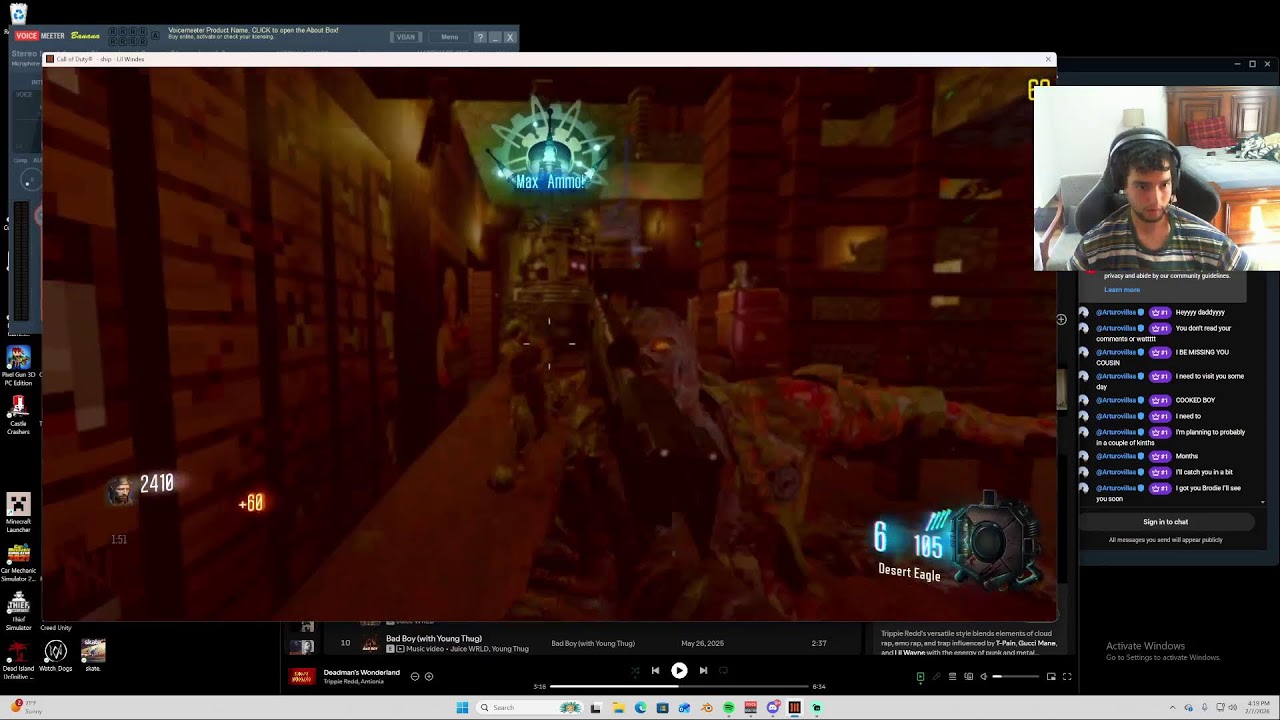Open the miniplayer icon
Viewport: 1280px width, 720px height.
click(x=1051, y=677)
